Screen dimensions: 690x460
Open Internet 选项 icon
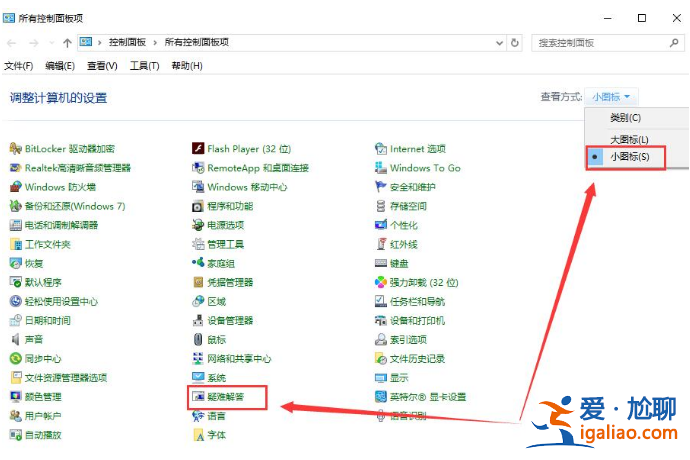click(381, 149)
